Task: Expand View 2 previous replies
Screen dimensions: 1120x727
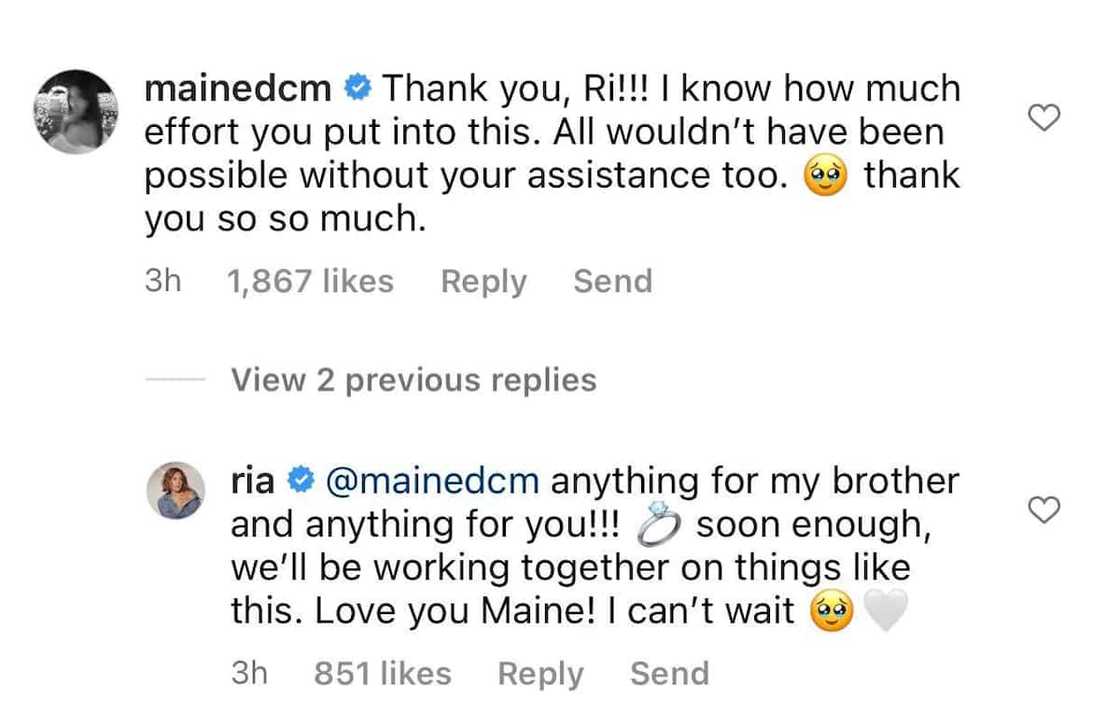Action: click(x=413, y=380)
